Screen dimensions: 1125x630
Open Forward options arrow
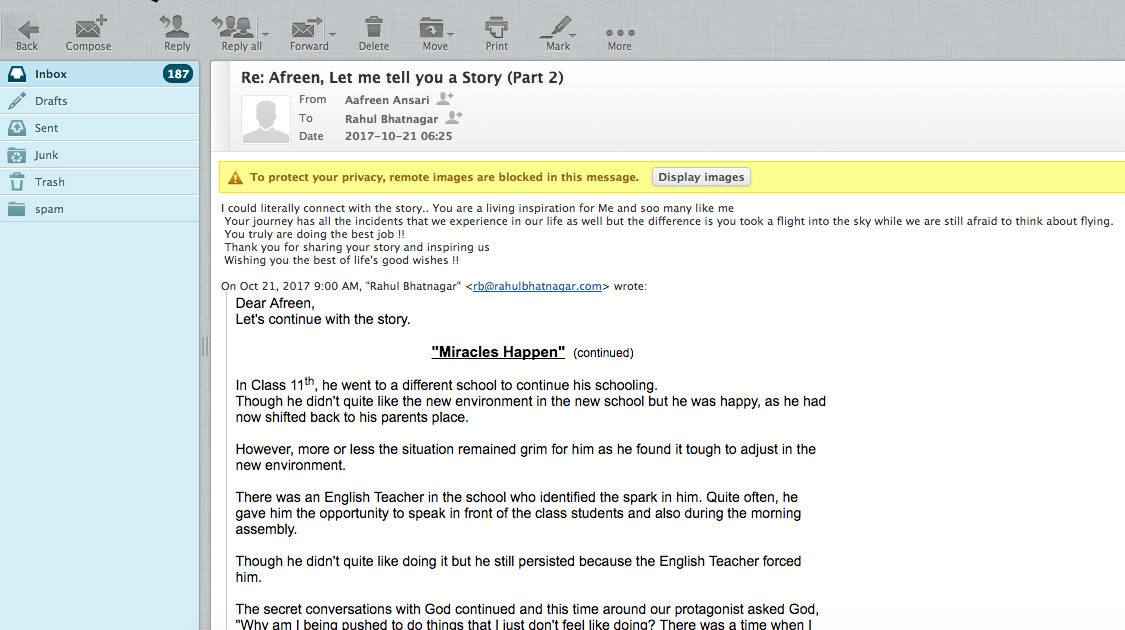tap(333, 34)
